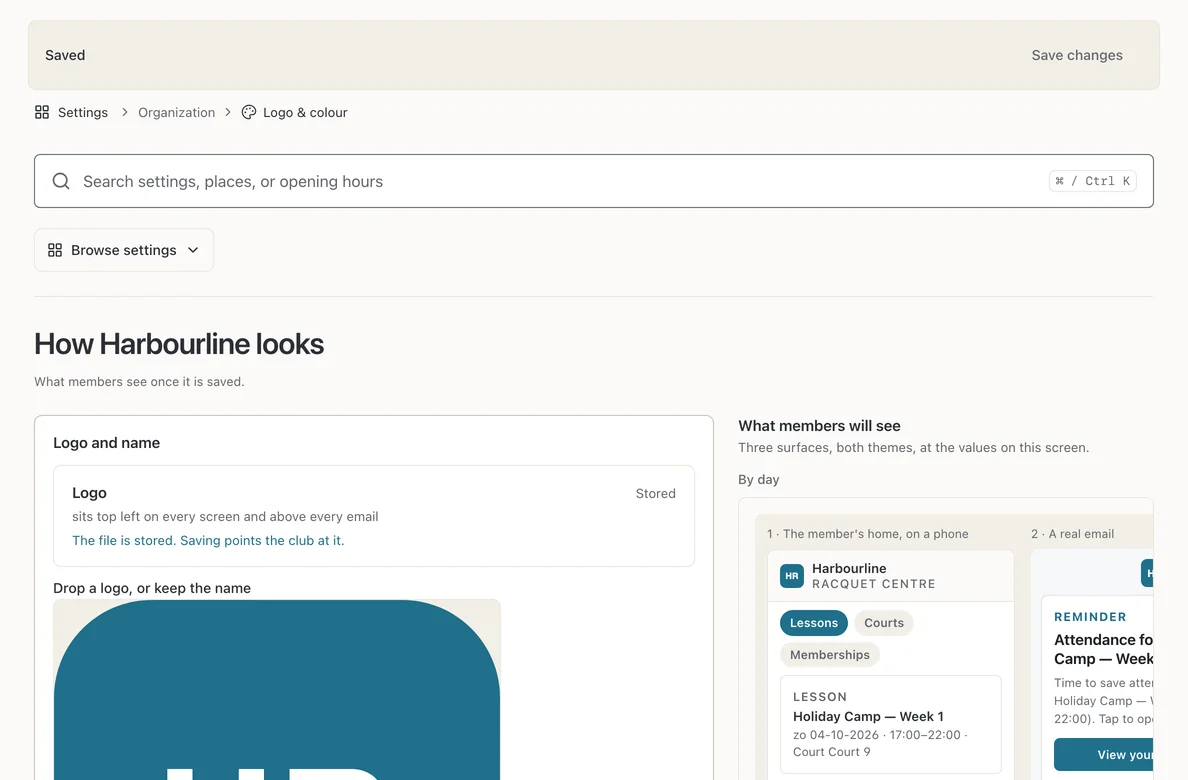Click the HR badge in the phone preview
The image size is (1188, 780).
792,576
